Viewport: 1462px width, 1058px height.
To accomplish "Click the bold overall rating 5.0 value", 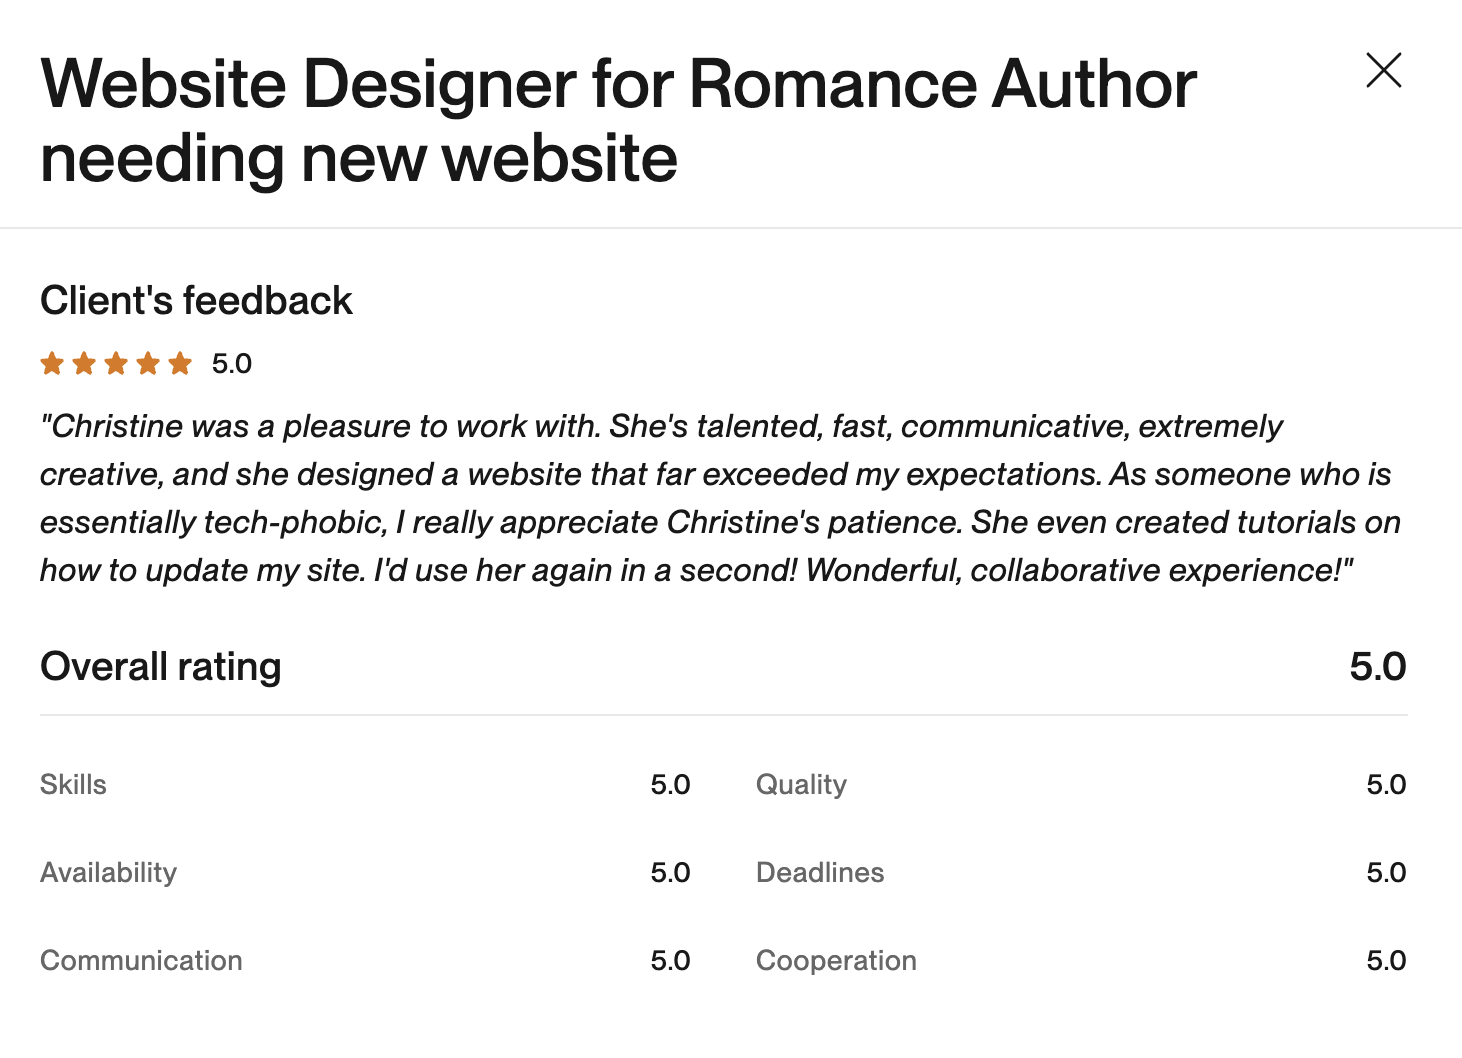I will [1377, 667].
